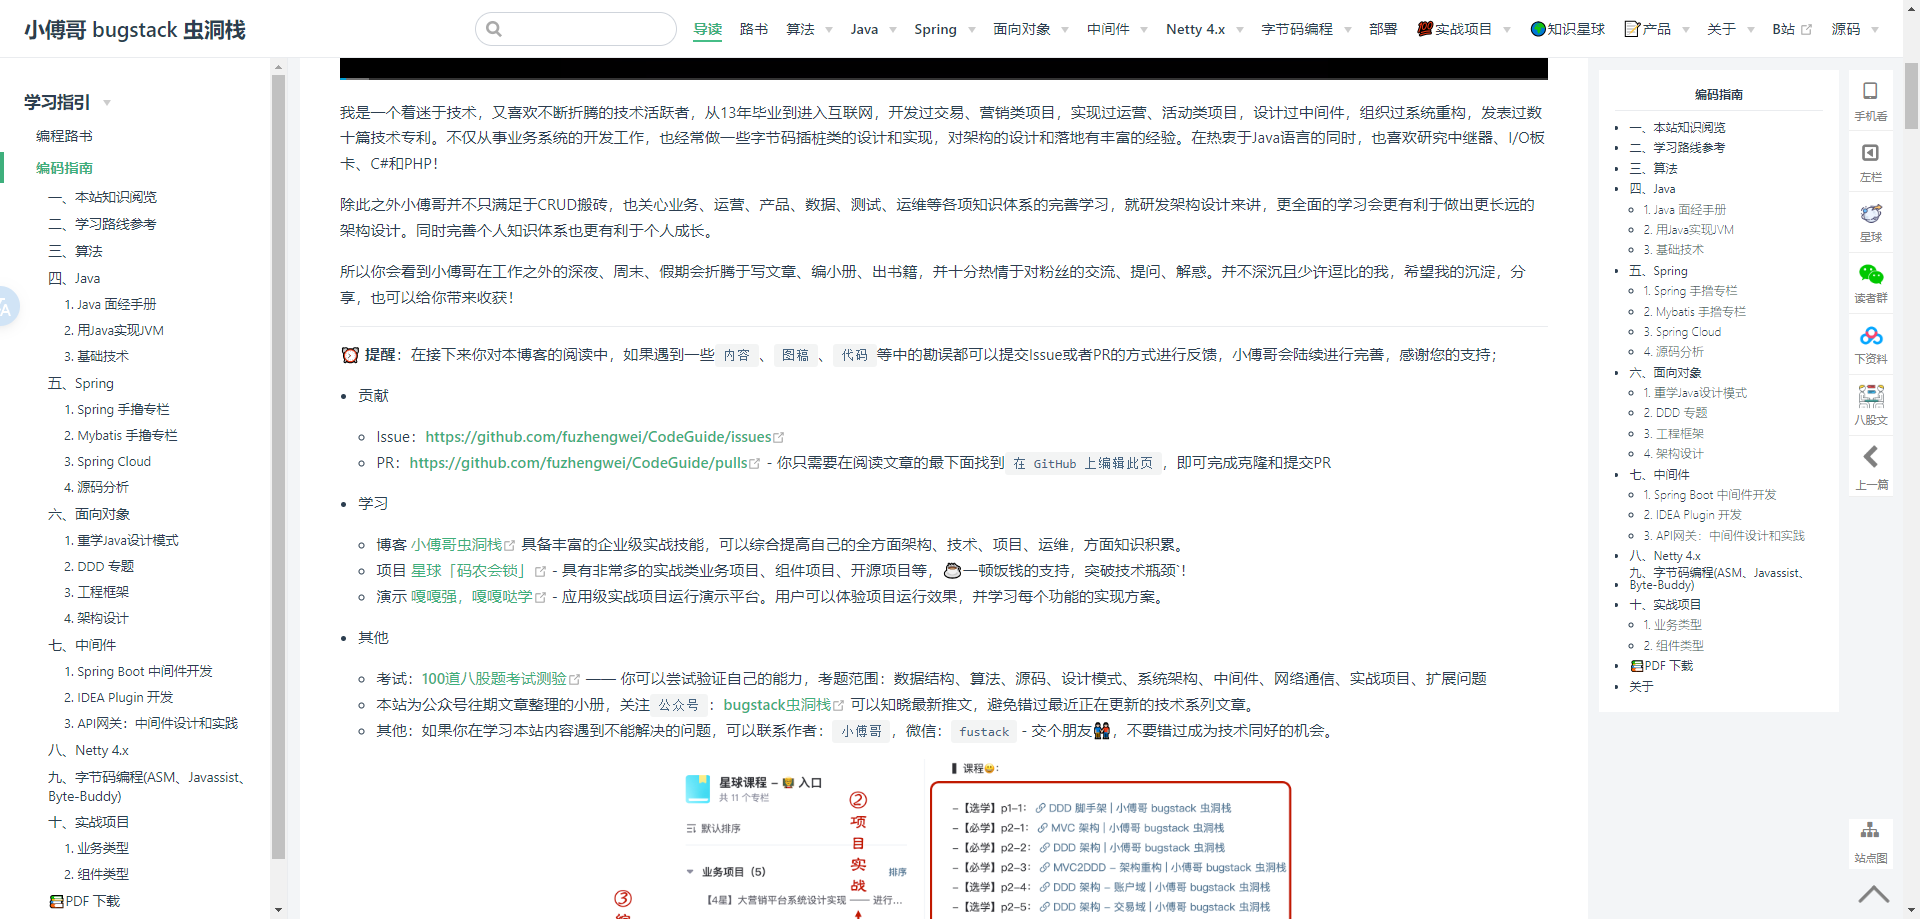Switch to the 导读 tab
This screenshot has width=1920, height=919.
pyautogui.click(x=707, y=29)
